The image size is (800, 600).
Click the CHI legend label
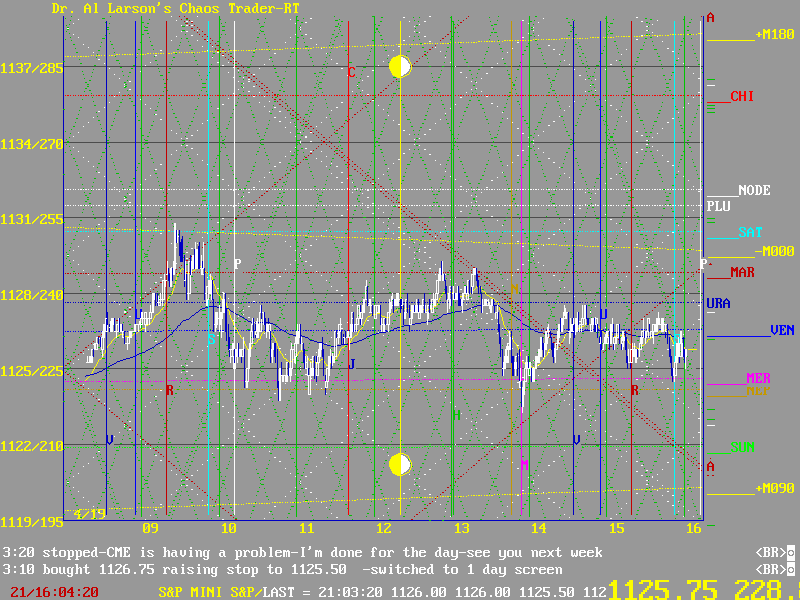(x=742, y=97)
